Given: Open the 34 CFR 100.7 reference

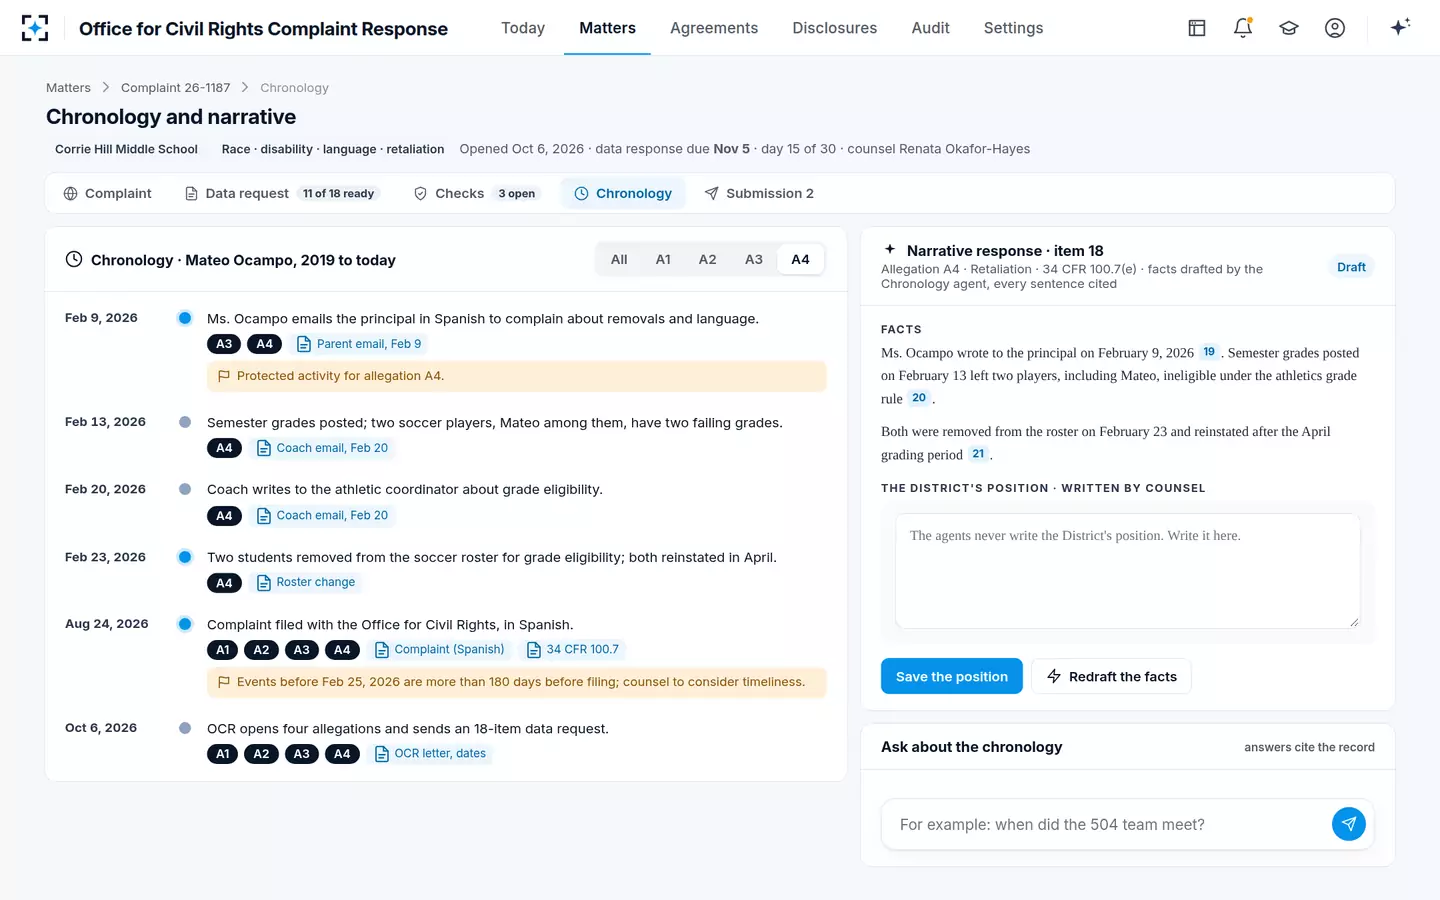Looking at the screenshot, I should (x=573, y=650).
